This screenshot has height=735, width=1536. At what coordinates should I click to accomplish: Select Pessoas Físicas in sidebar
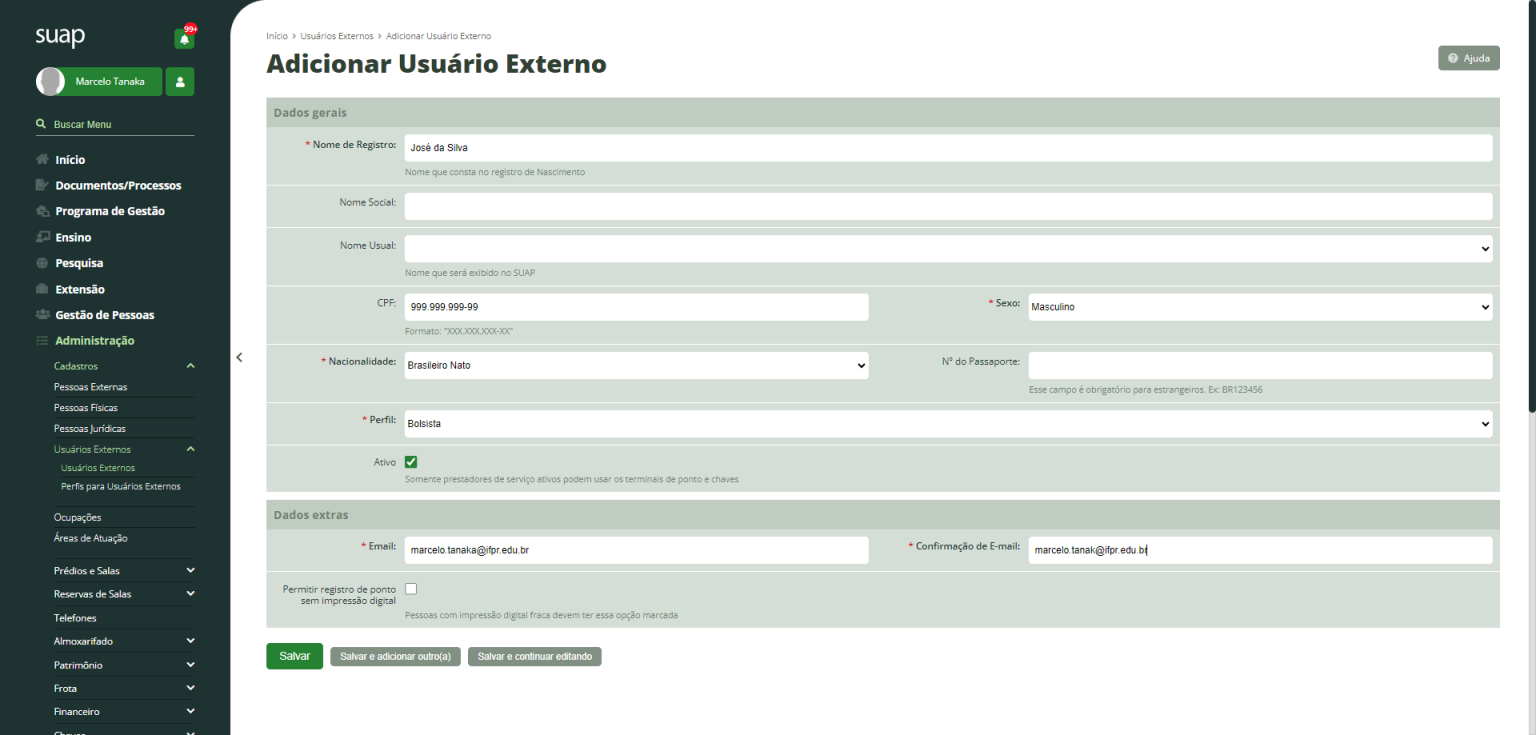tap(90, 408)
